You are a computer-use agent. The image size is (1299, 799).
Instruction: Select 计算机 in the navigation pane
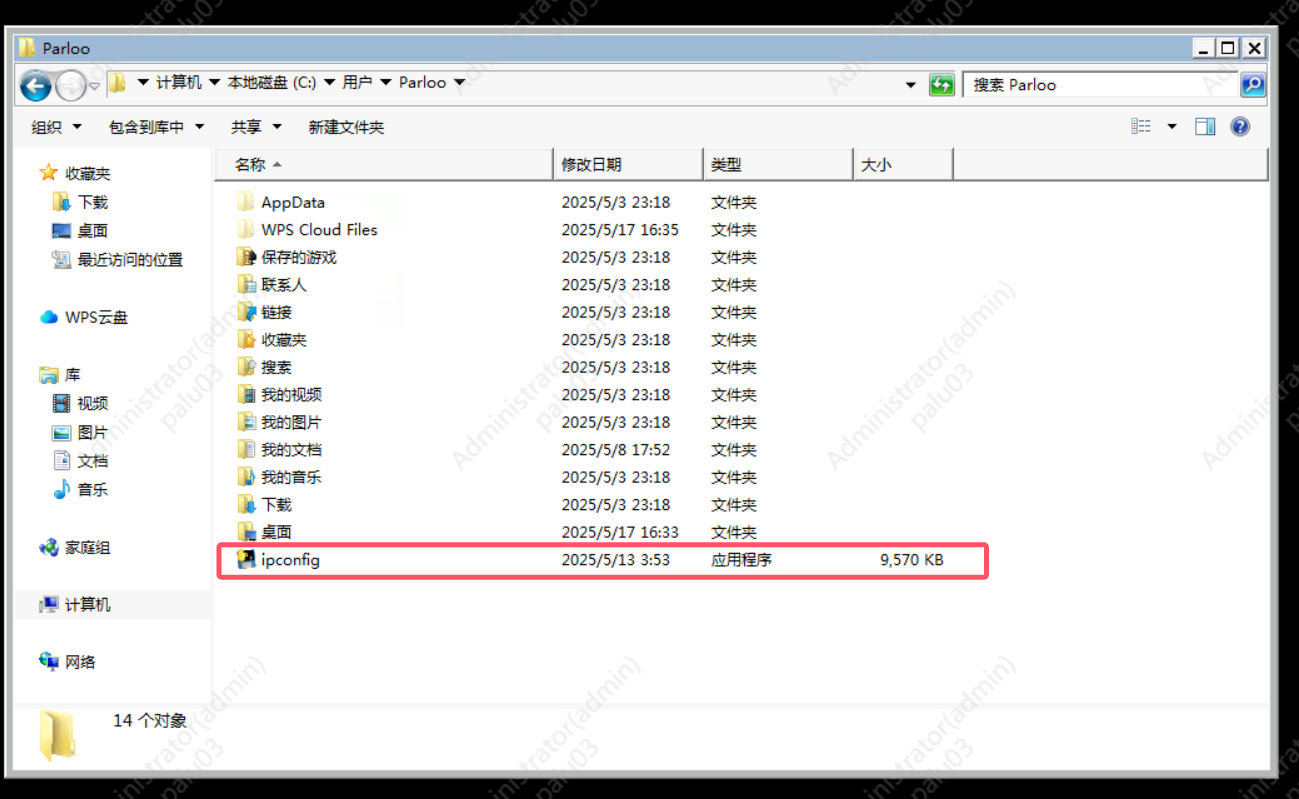tap(87, 605)
